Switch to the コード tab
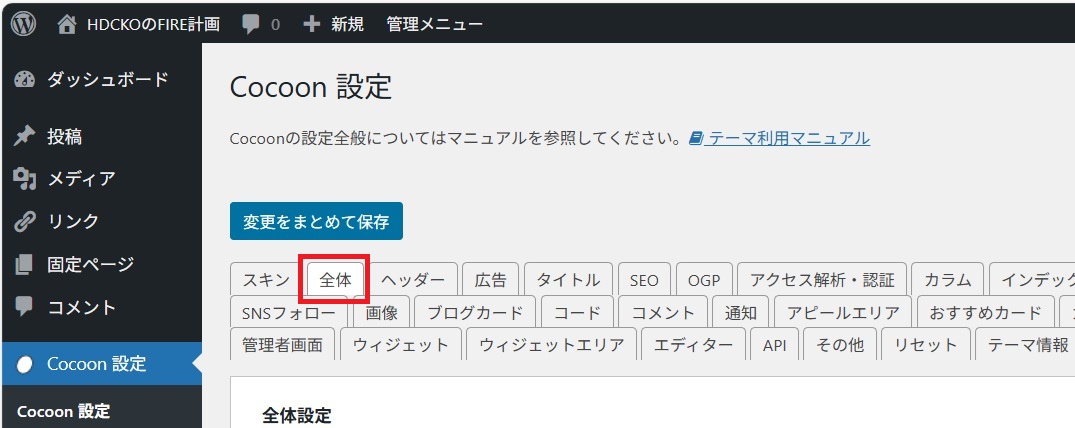The width and height of the screenshot is (1075, 428). (x=577, y=313)
